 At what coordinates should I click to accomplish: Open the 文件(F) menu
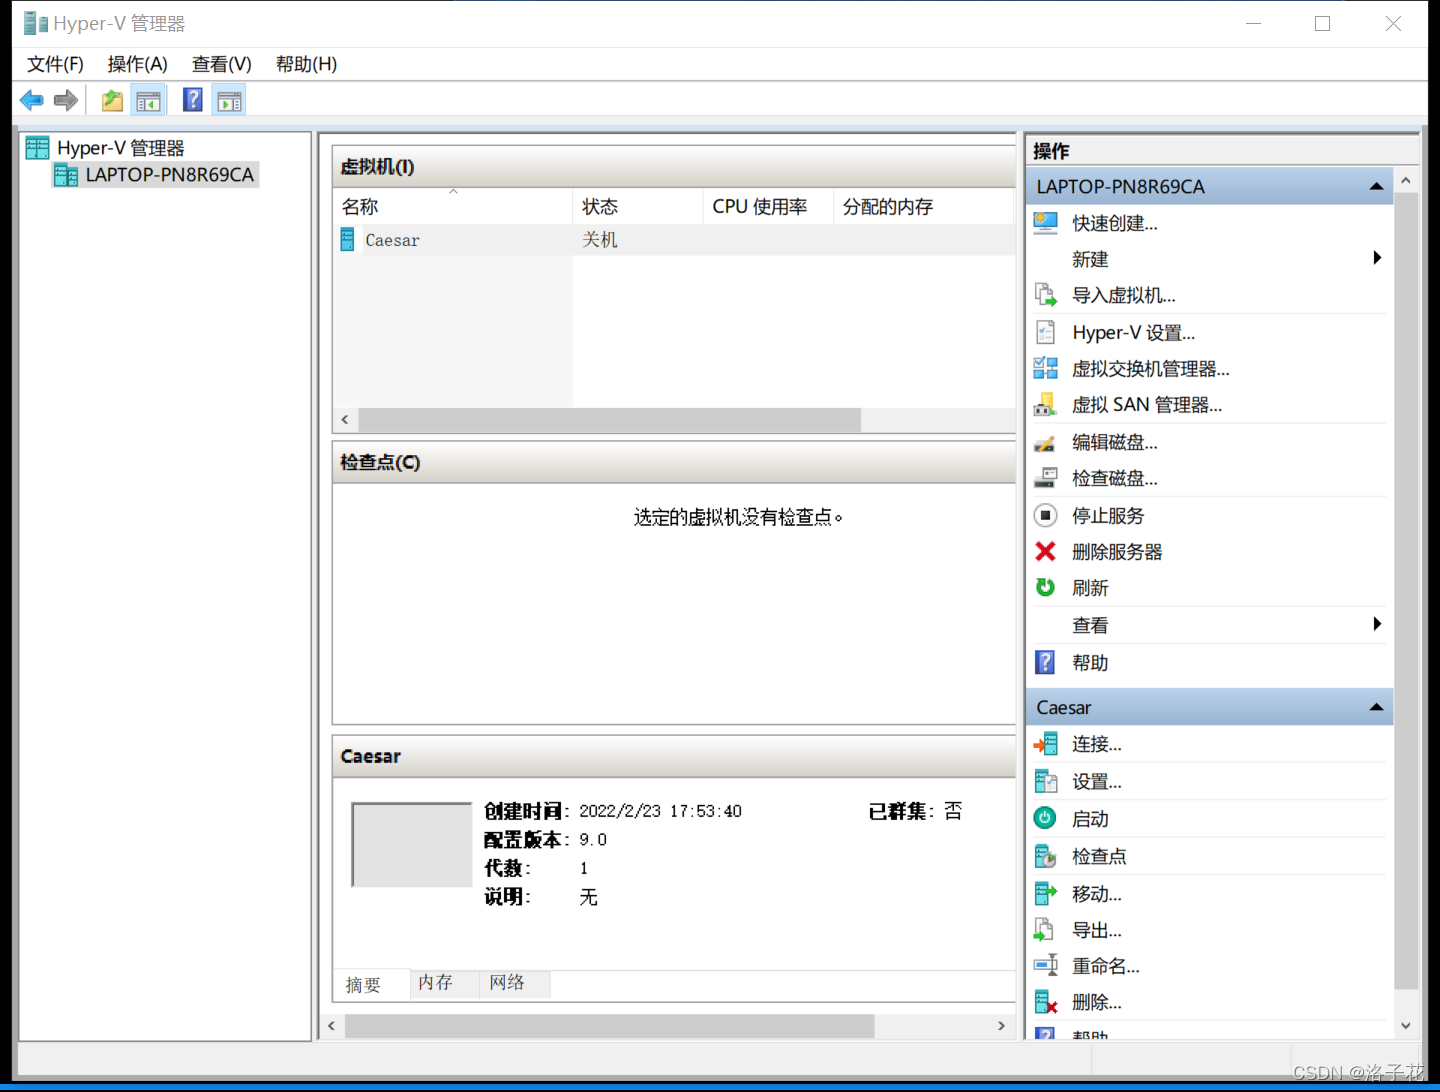click(x=55, y=64)
